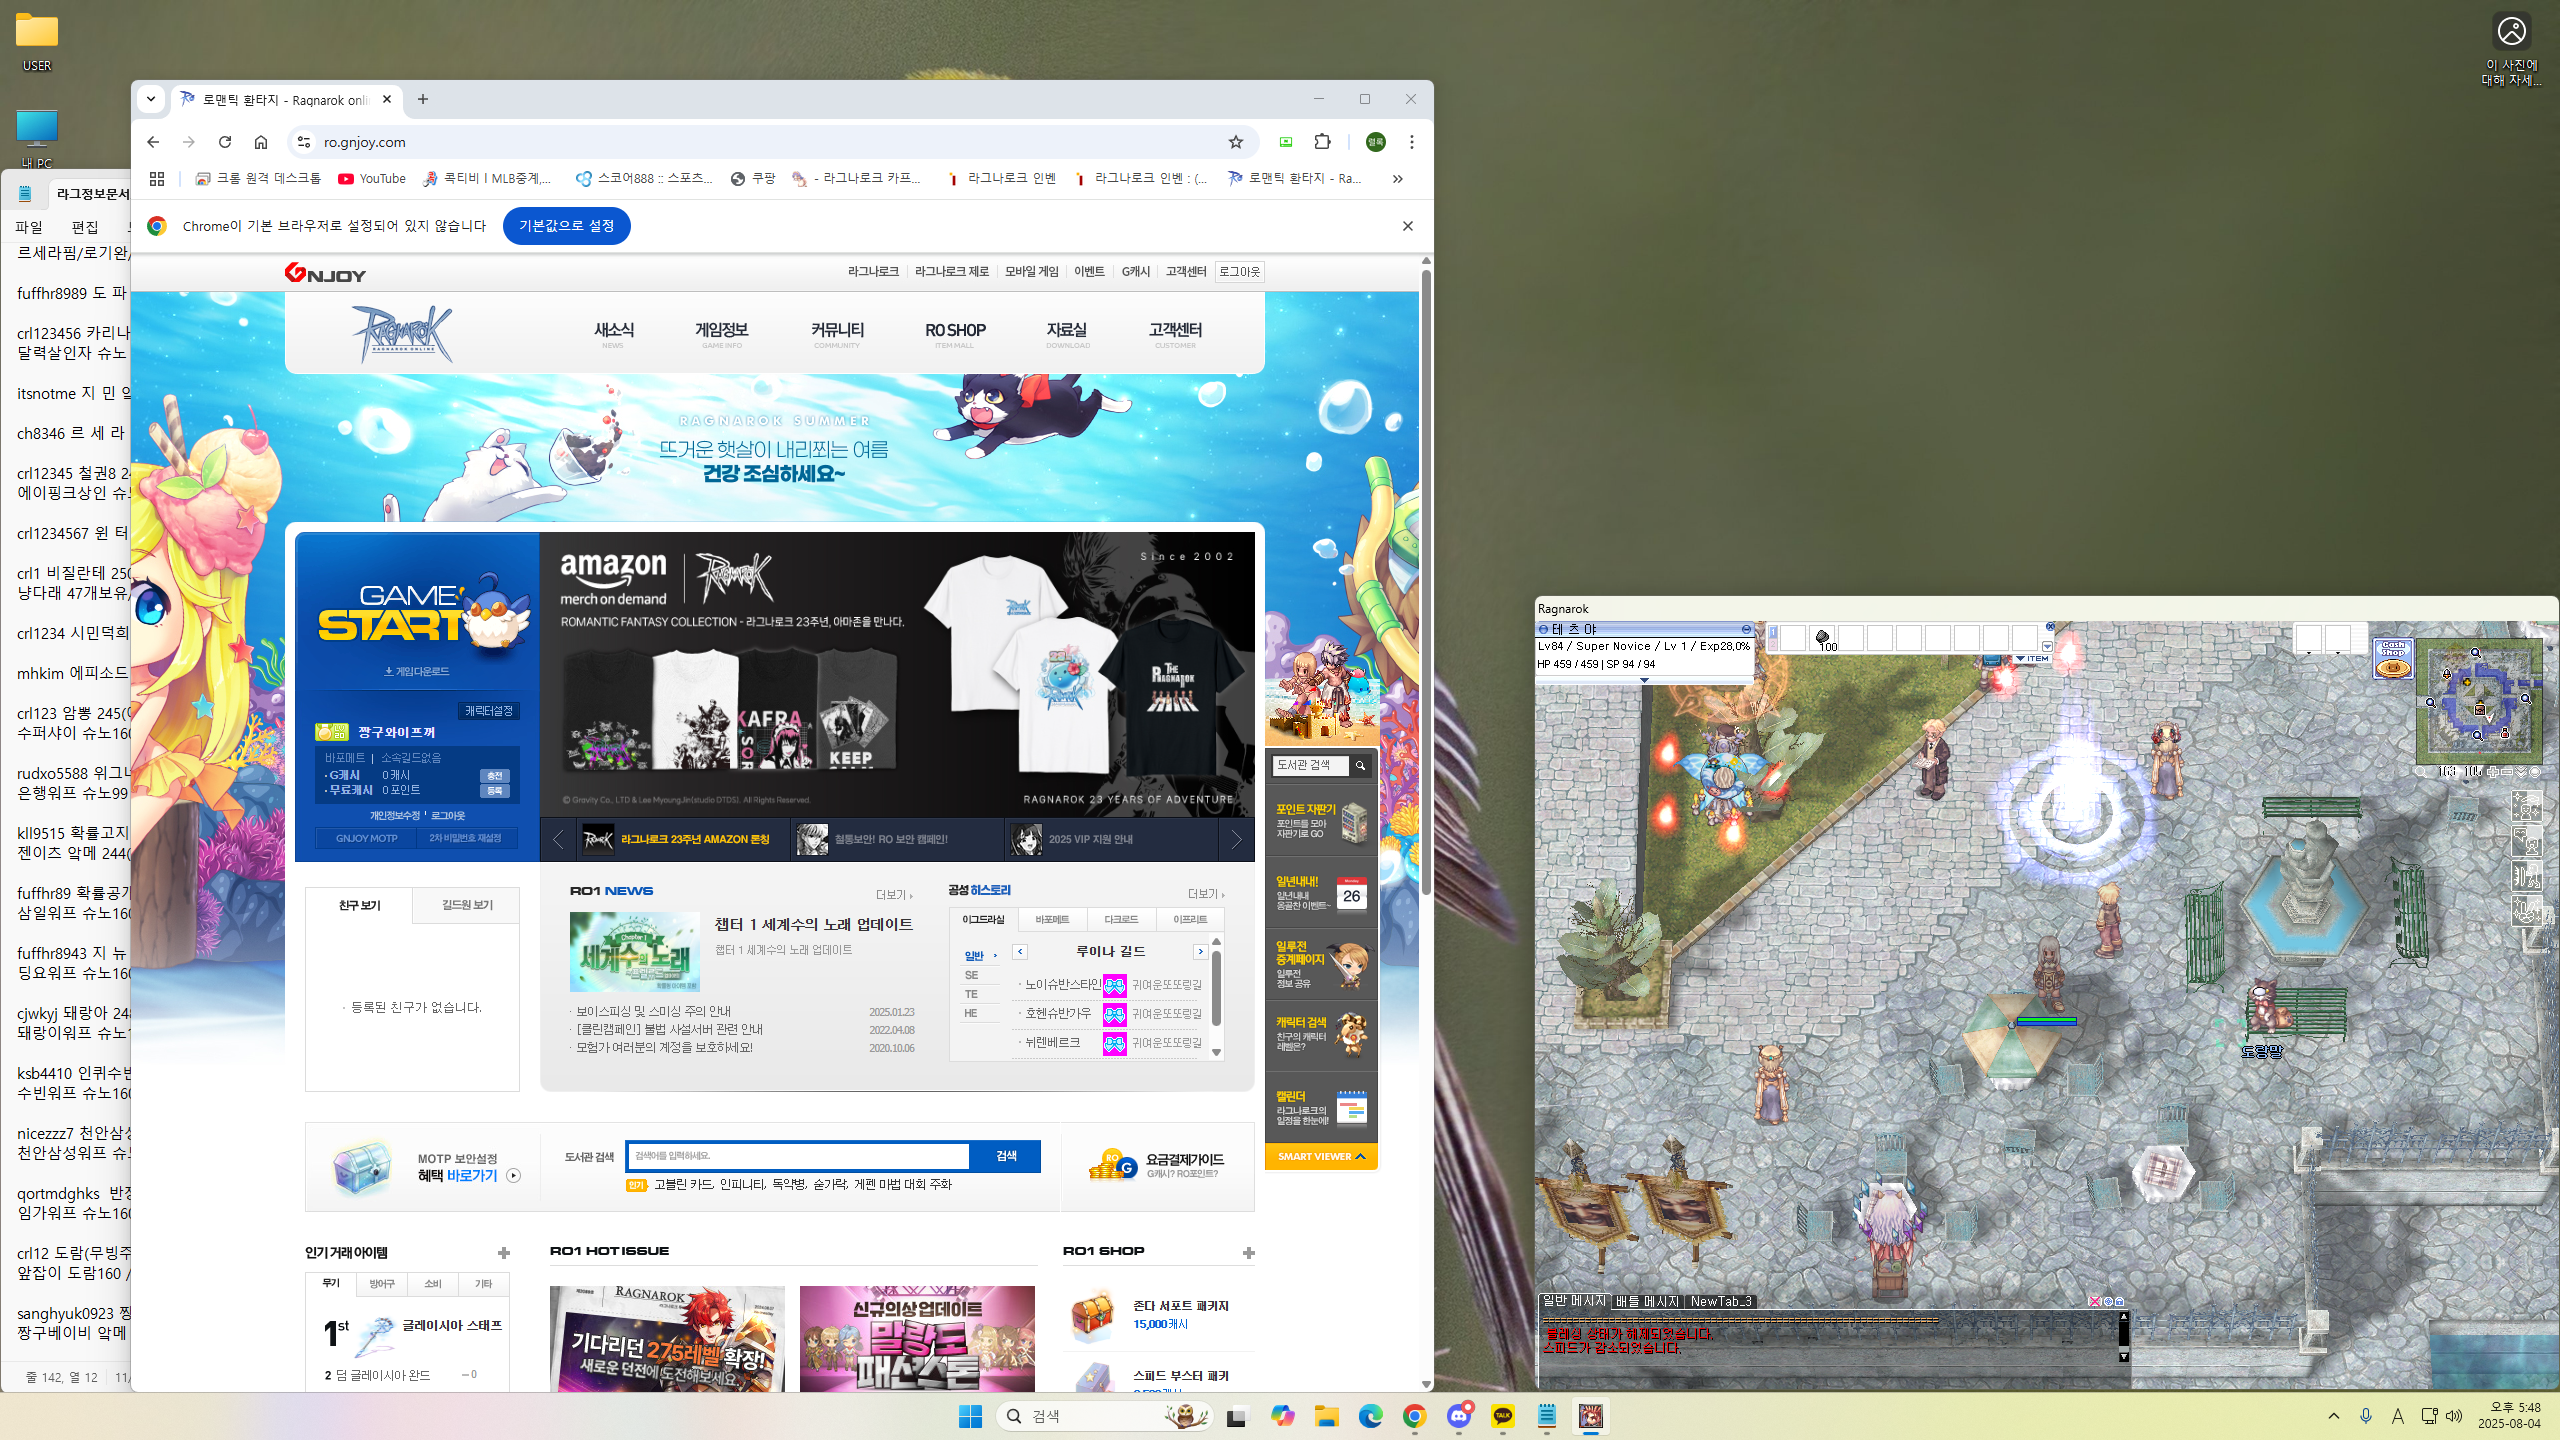The width and height of the screenshot is (2560, 1440).
Task: Click Chrome's bookmark star icon
Action: 1236,142
